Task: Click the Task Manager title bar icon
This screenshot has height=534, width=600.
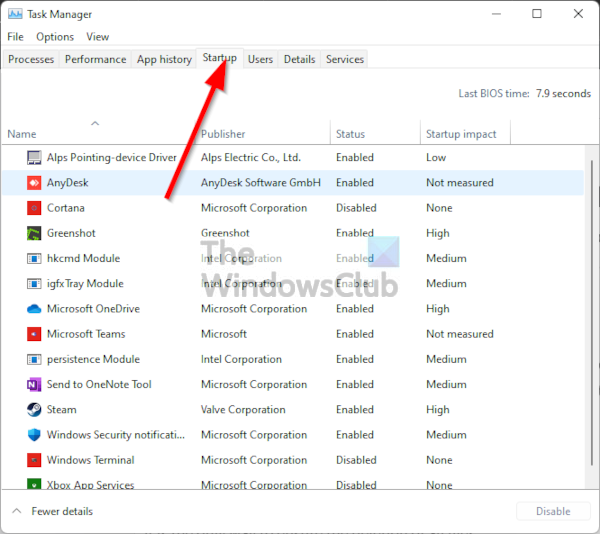Action: coord(15,14)
